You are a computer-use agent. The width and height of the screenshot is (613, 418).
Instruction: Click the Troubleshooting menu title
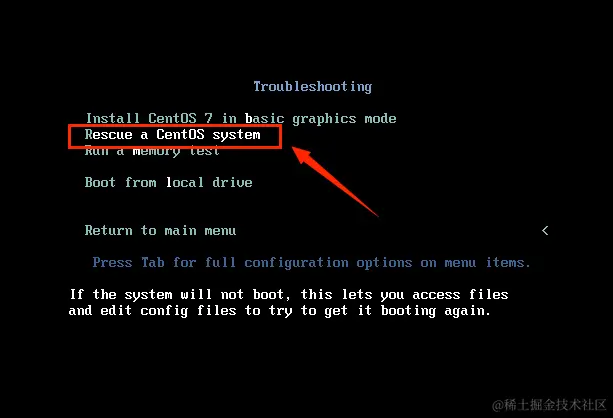[313, 87]
